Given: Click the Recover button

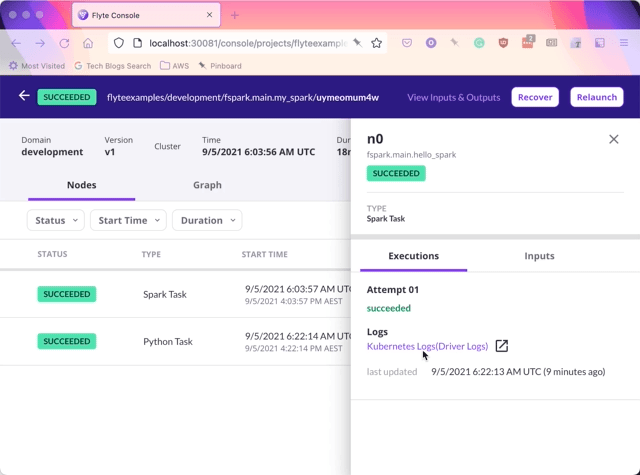Looking at the screenshot, I should [535, 97].
